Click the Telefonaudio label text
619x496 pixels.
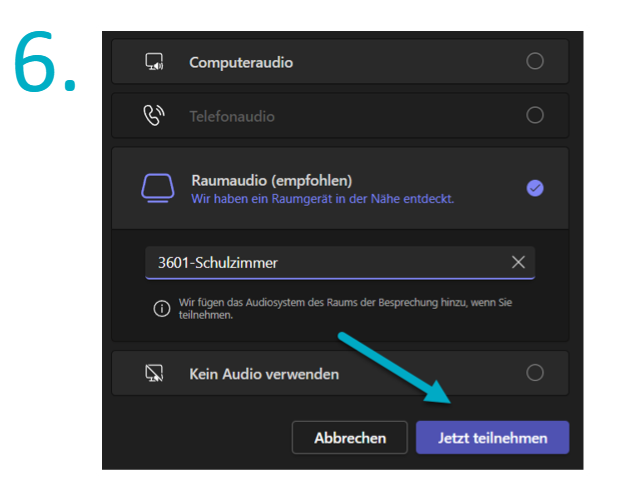[x=232, y=116]
